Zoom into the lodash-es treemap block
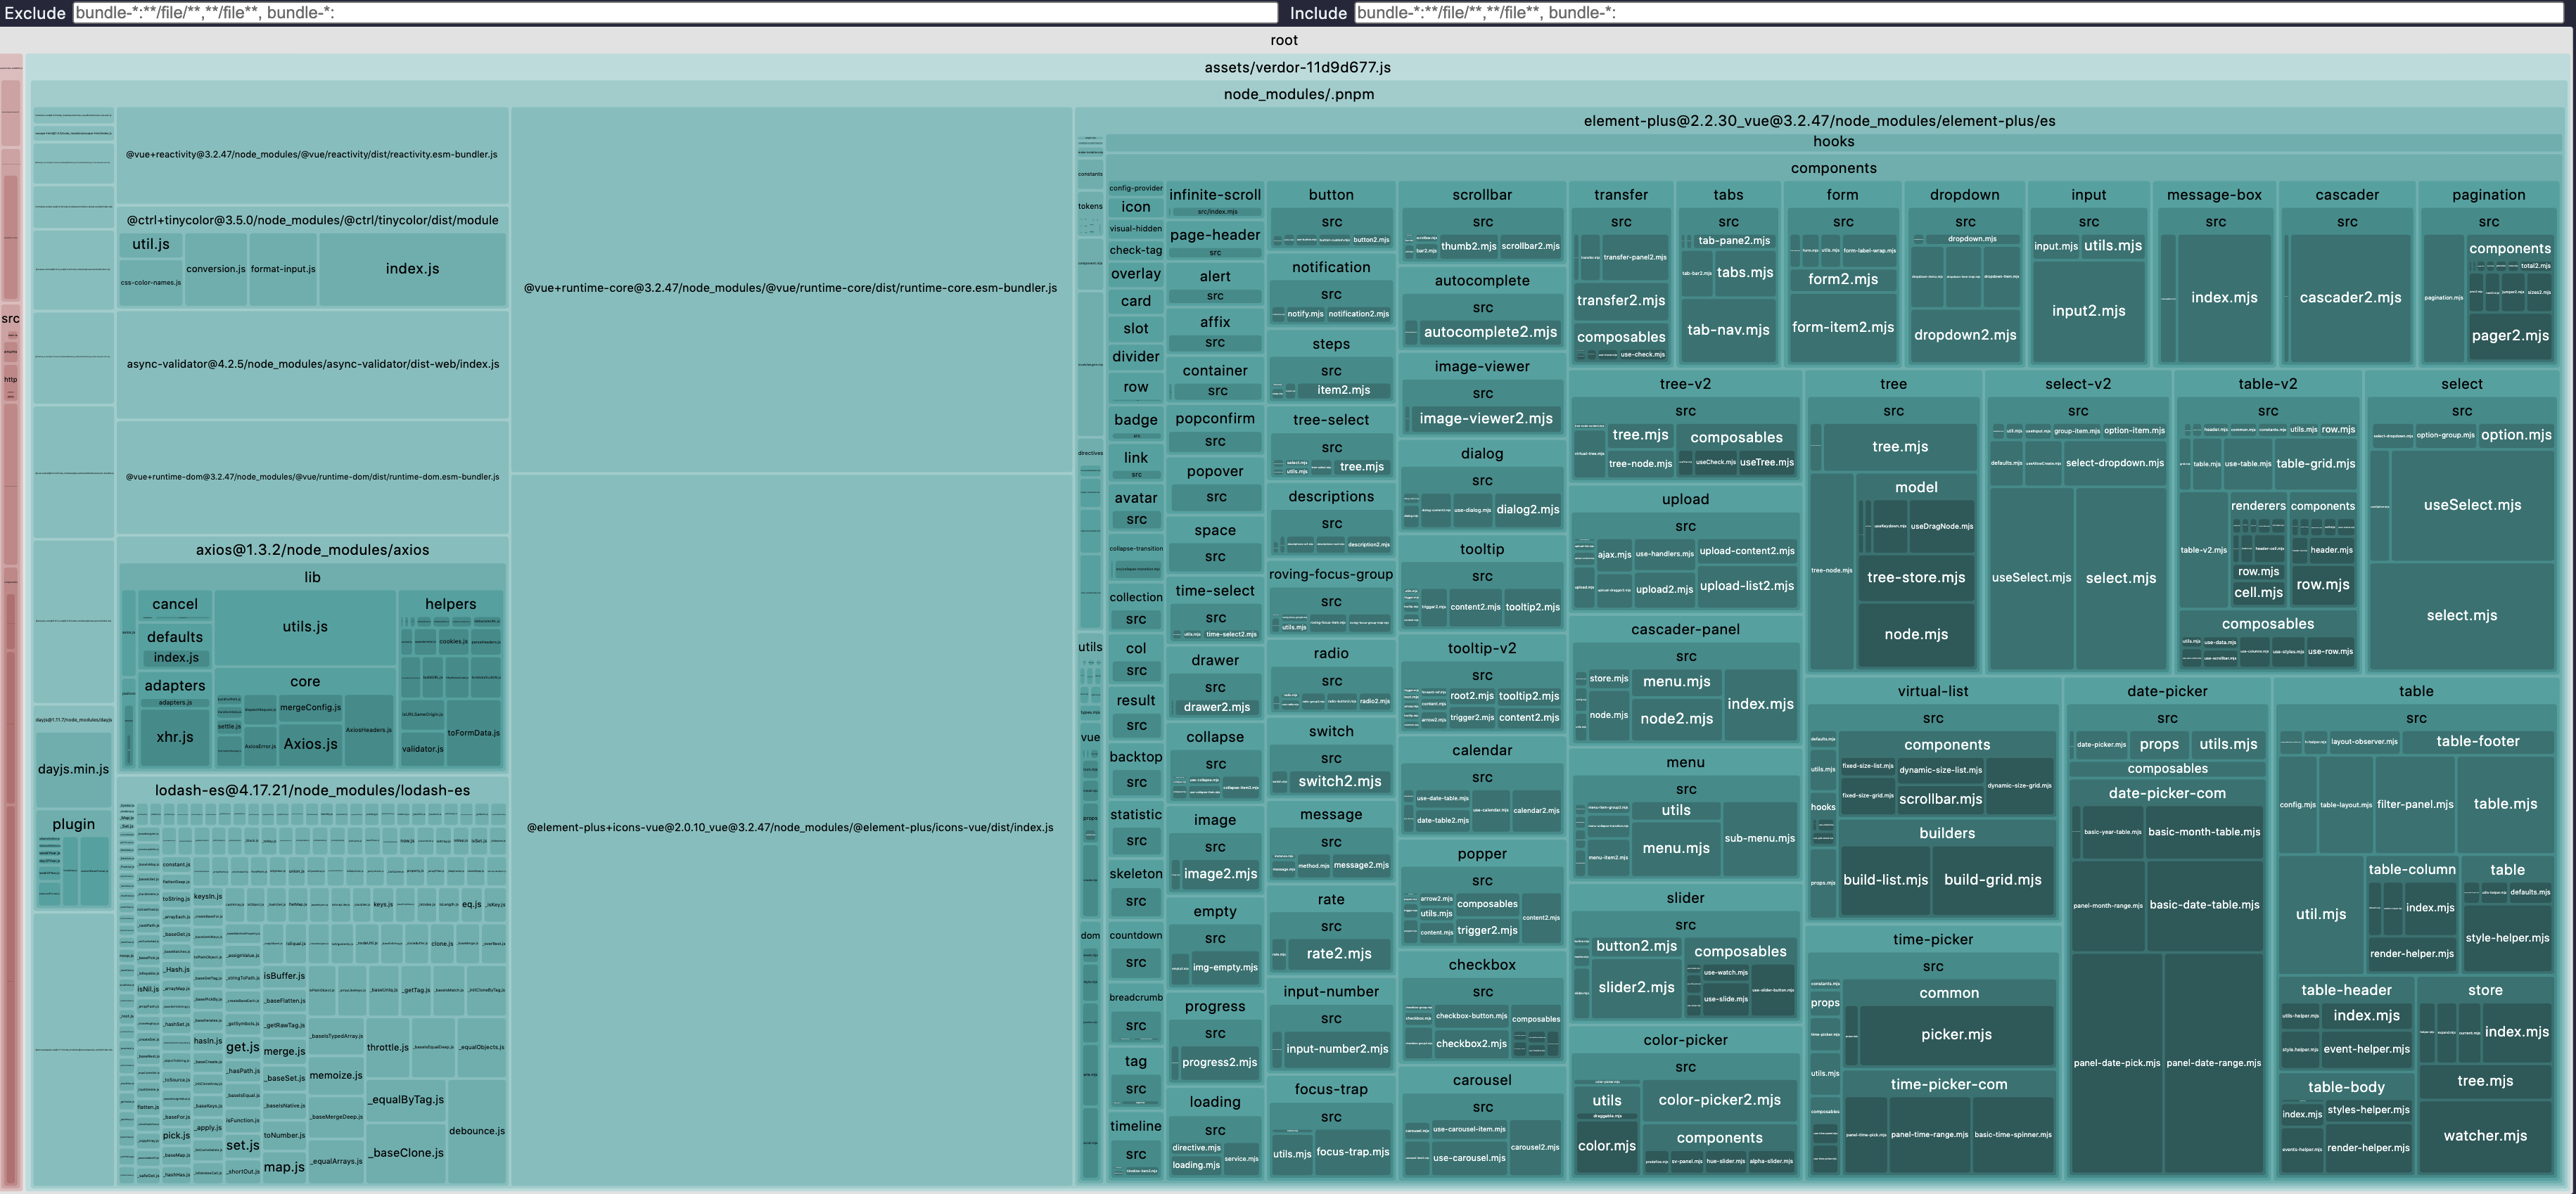This screenshot has height=1194, width=2576. tap(313, 789)
